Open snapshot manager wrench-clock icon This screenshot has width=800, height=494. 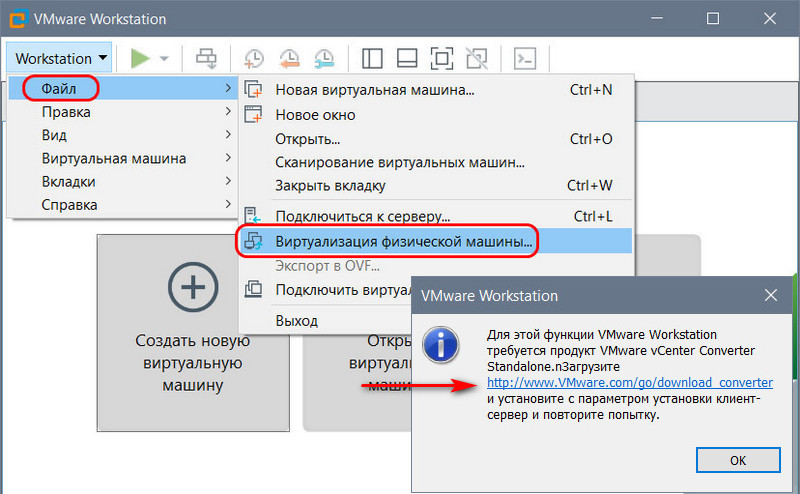click(324, 59)
